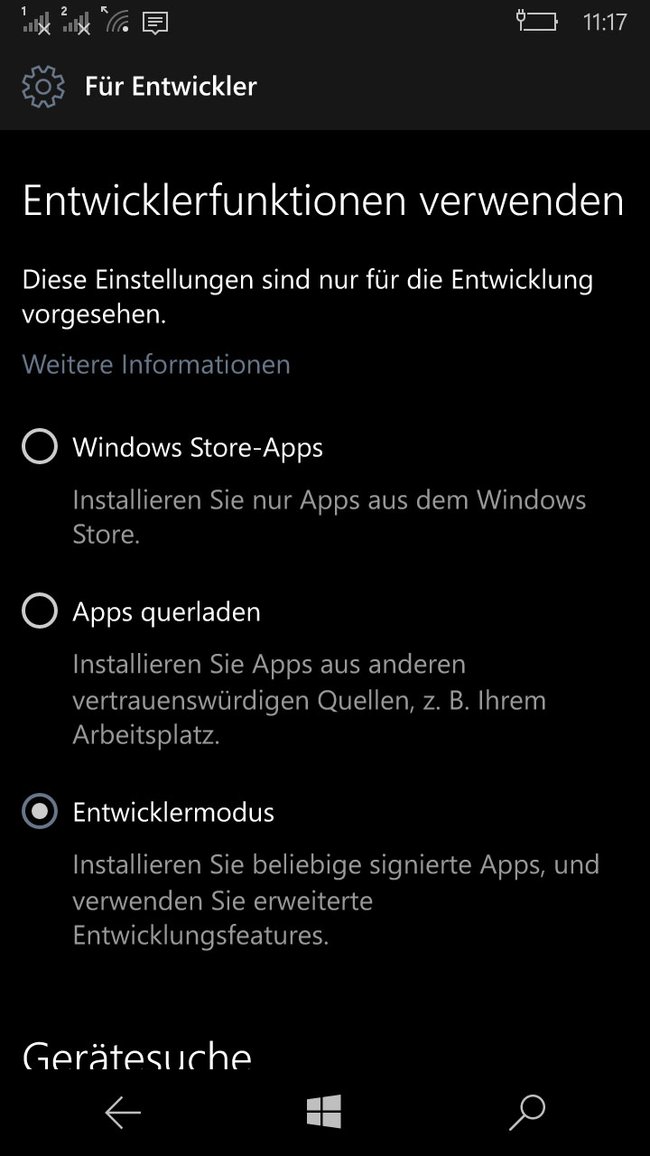Select the Entwicklermodus radio button
This screenshot has height=1156, width=650.
click(x=40, y=811)
